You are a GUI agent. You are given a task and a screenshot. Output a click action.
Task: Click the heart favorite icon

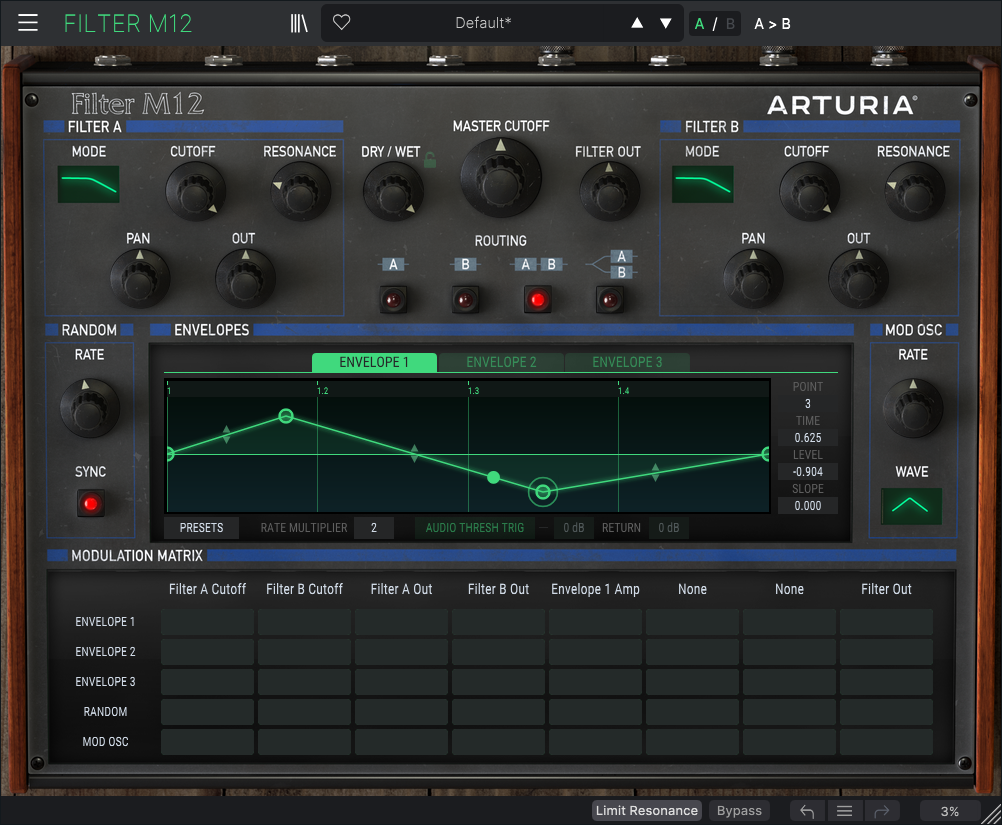pyautogui.click(x=342, y=23)
